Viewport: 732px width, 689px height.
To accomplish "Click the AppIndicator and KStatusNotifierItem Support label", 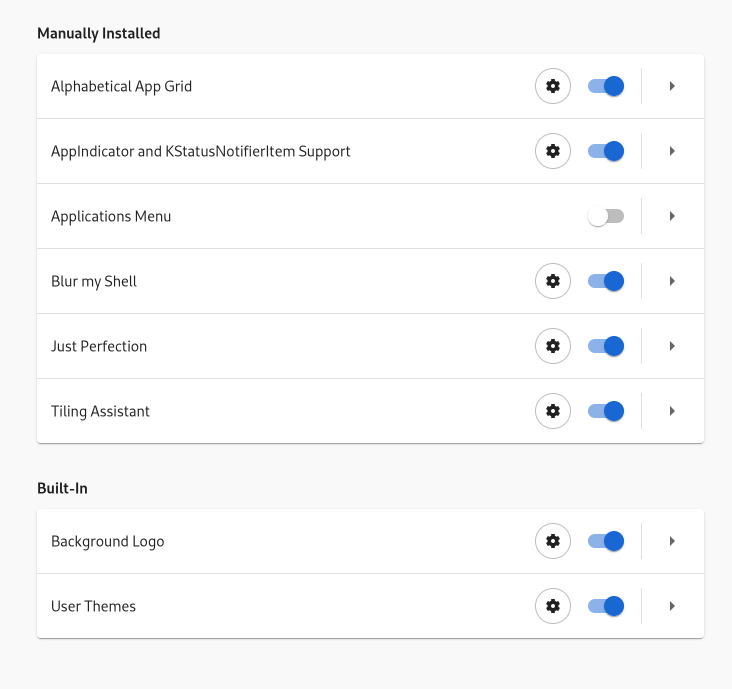I will coord(201,152).
